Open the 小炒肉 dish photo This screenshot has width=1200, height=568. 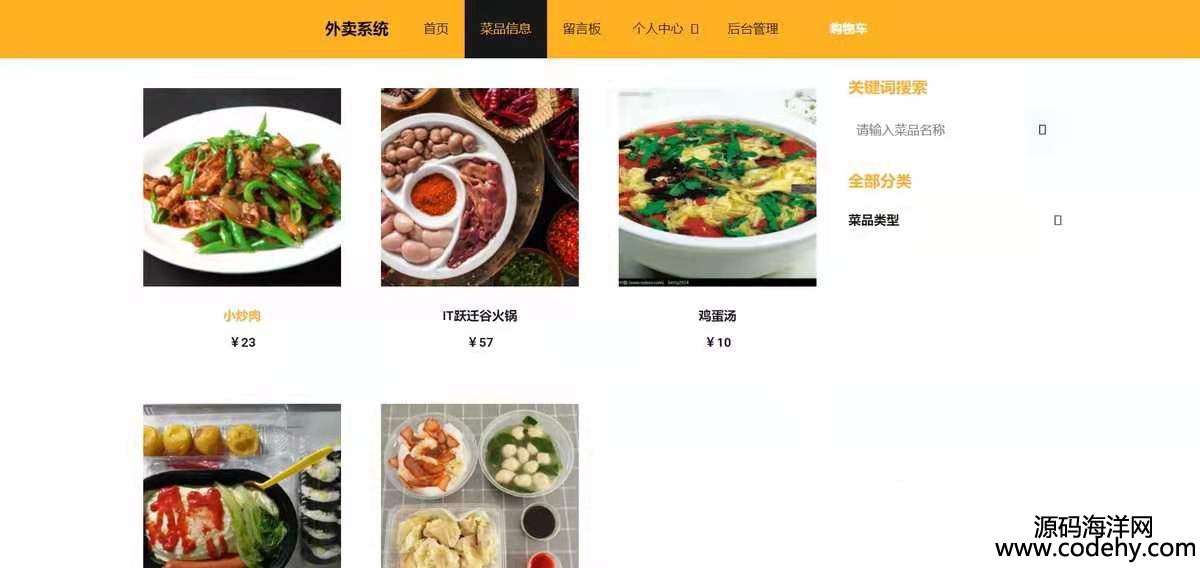coord(242,187)
